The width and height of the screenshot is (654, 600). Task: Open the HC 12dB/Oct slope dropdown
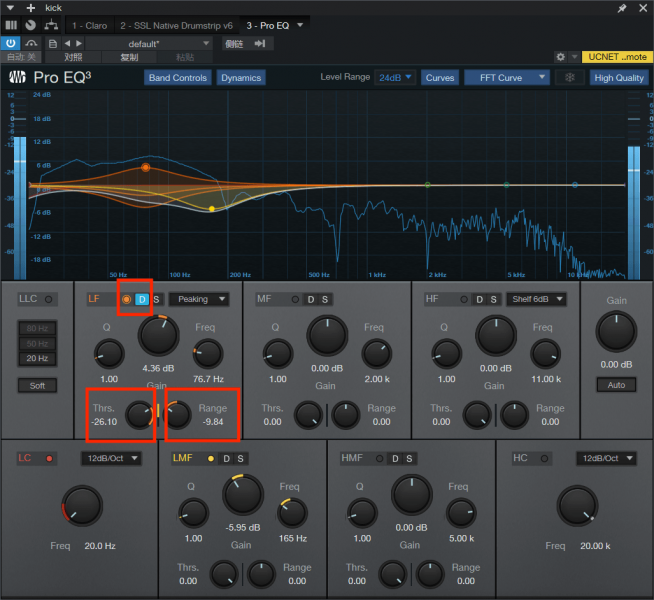click(x=606, y=458)
